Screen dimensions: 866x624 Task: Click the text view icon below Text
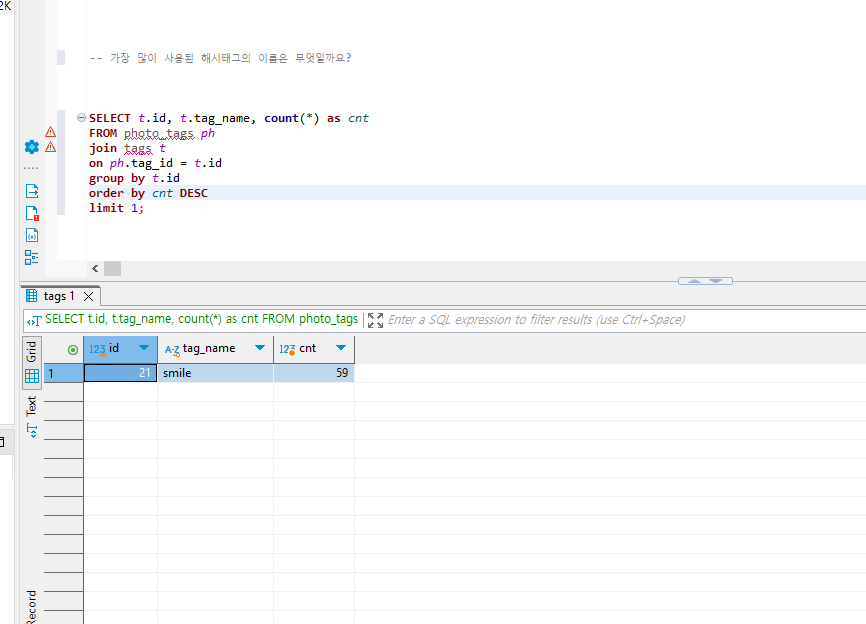(31, 430)
